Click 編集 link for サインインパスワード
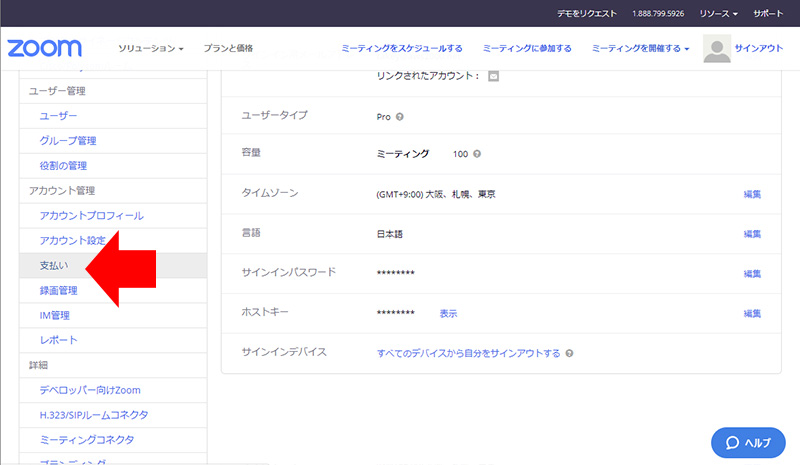 752,273
